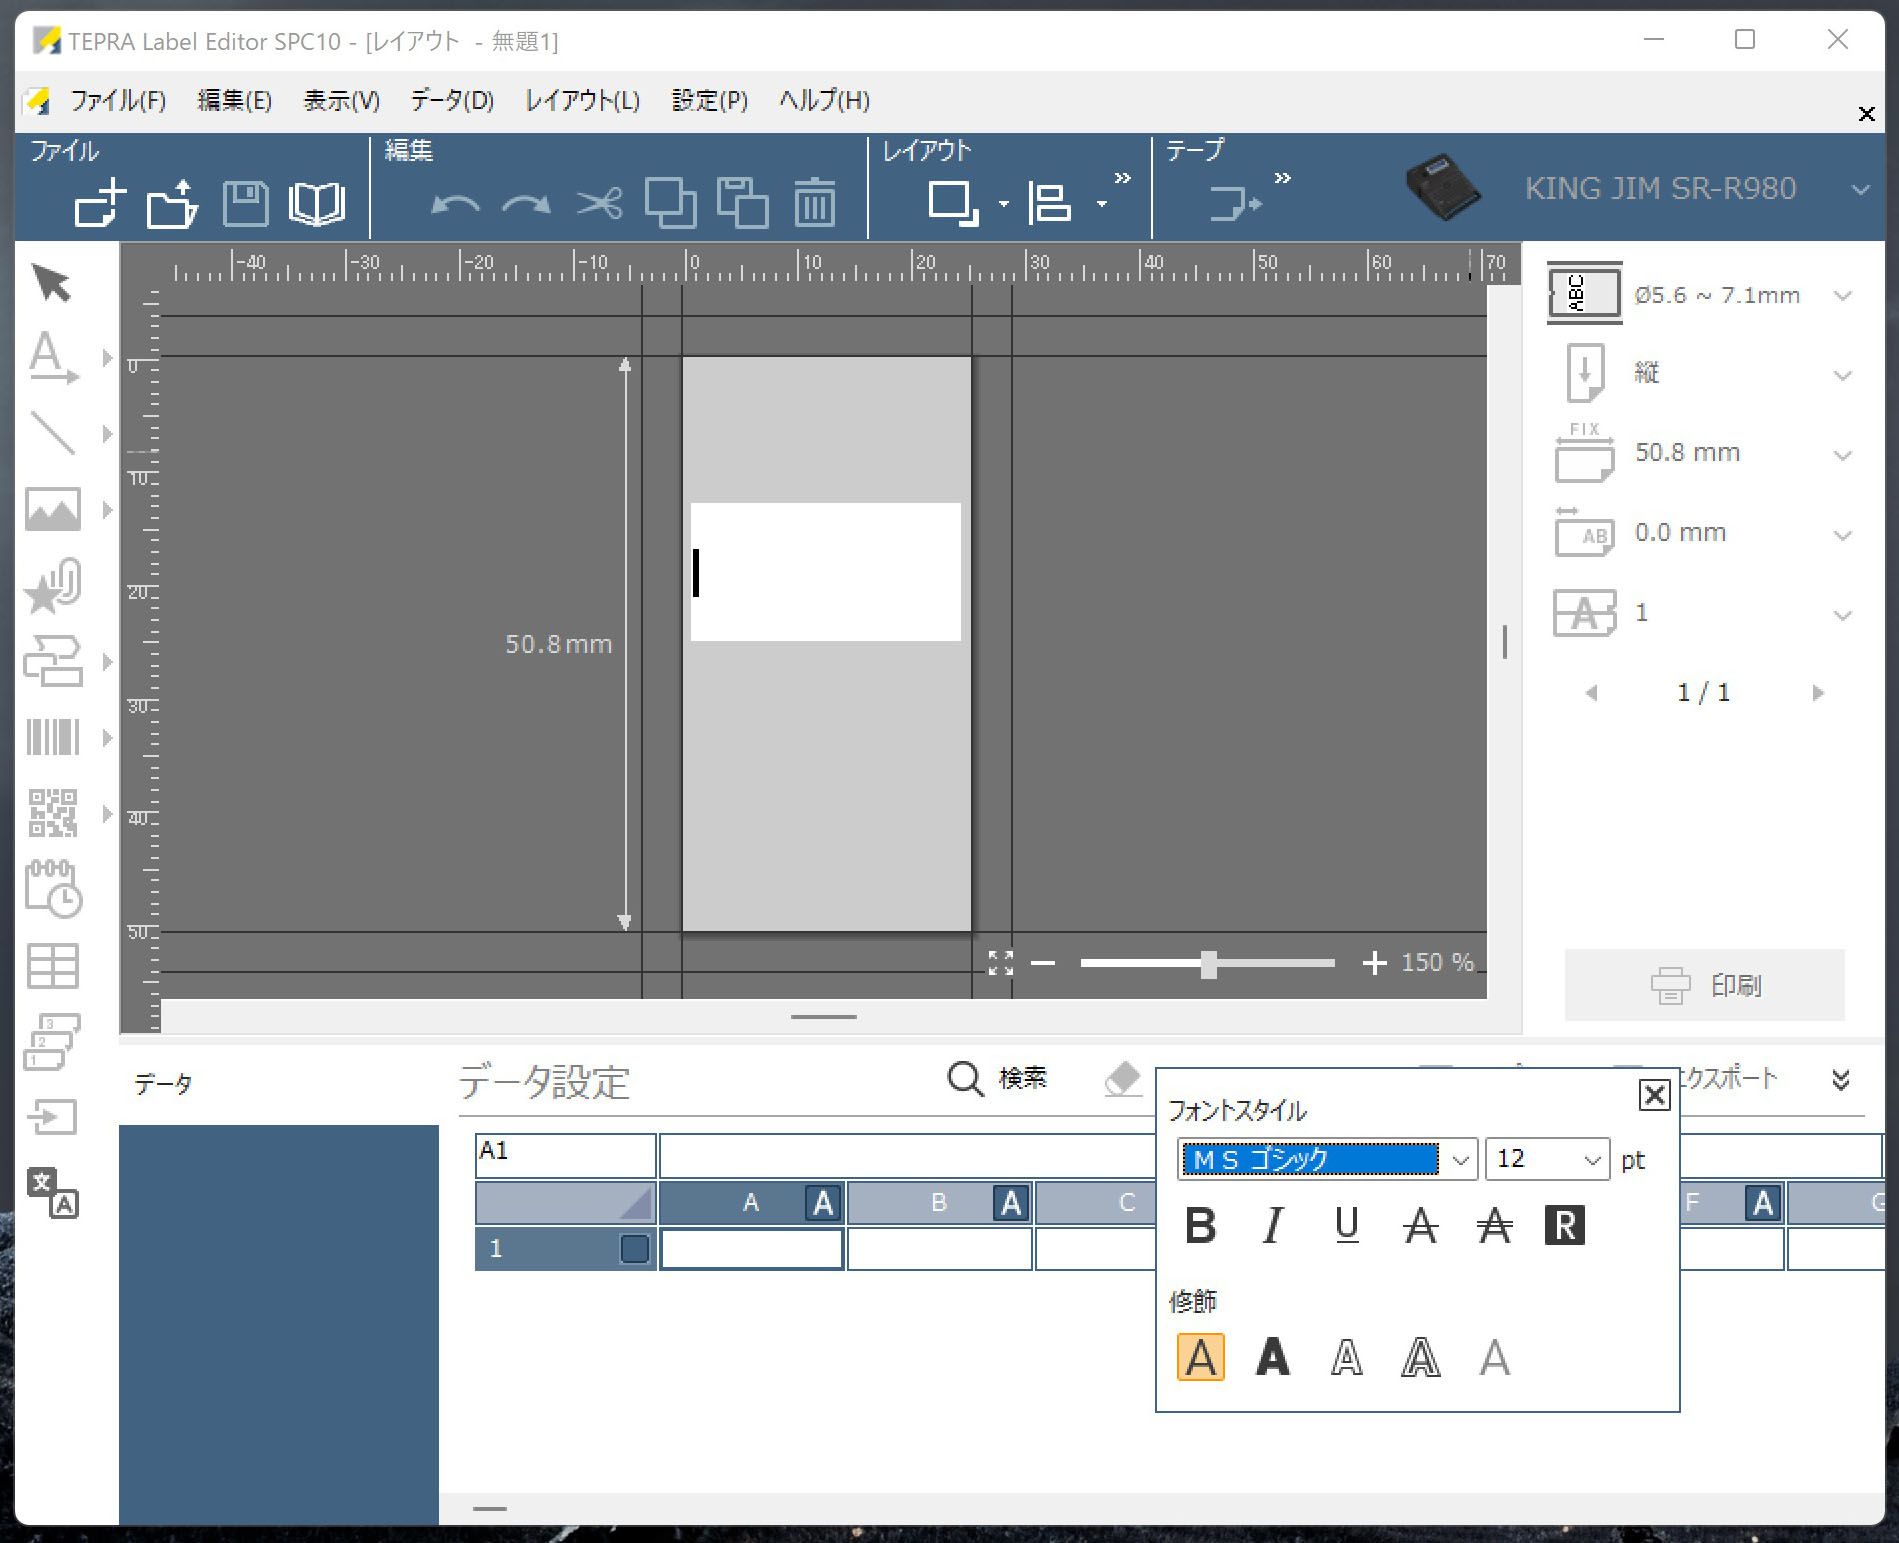Add date and time with the calendar tool
Image resolution: width=1899 pixels, height=1543 pixels.
[52, 888]
